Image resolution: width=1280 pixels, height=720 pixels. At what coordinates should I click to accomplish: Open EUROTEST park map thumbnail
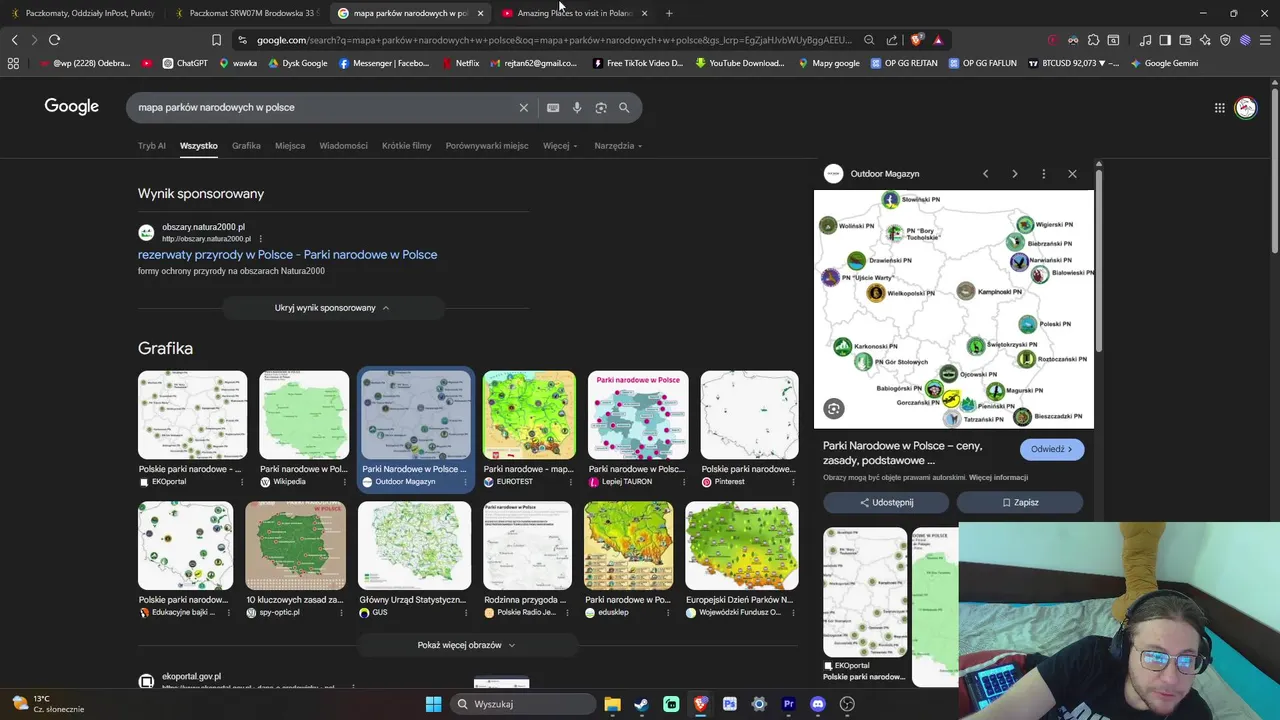click(x=529, y=415)
